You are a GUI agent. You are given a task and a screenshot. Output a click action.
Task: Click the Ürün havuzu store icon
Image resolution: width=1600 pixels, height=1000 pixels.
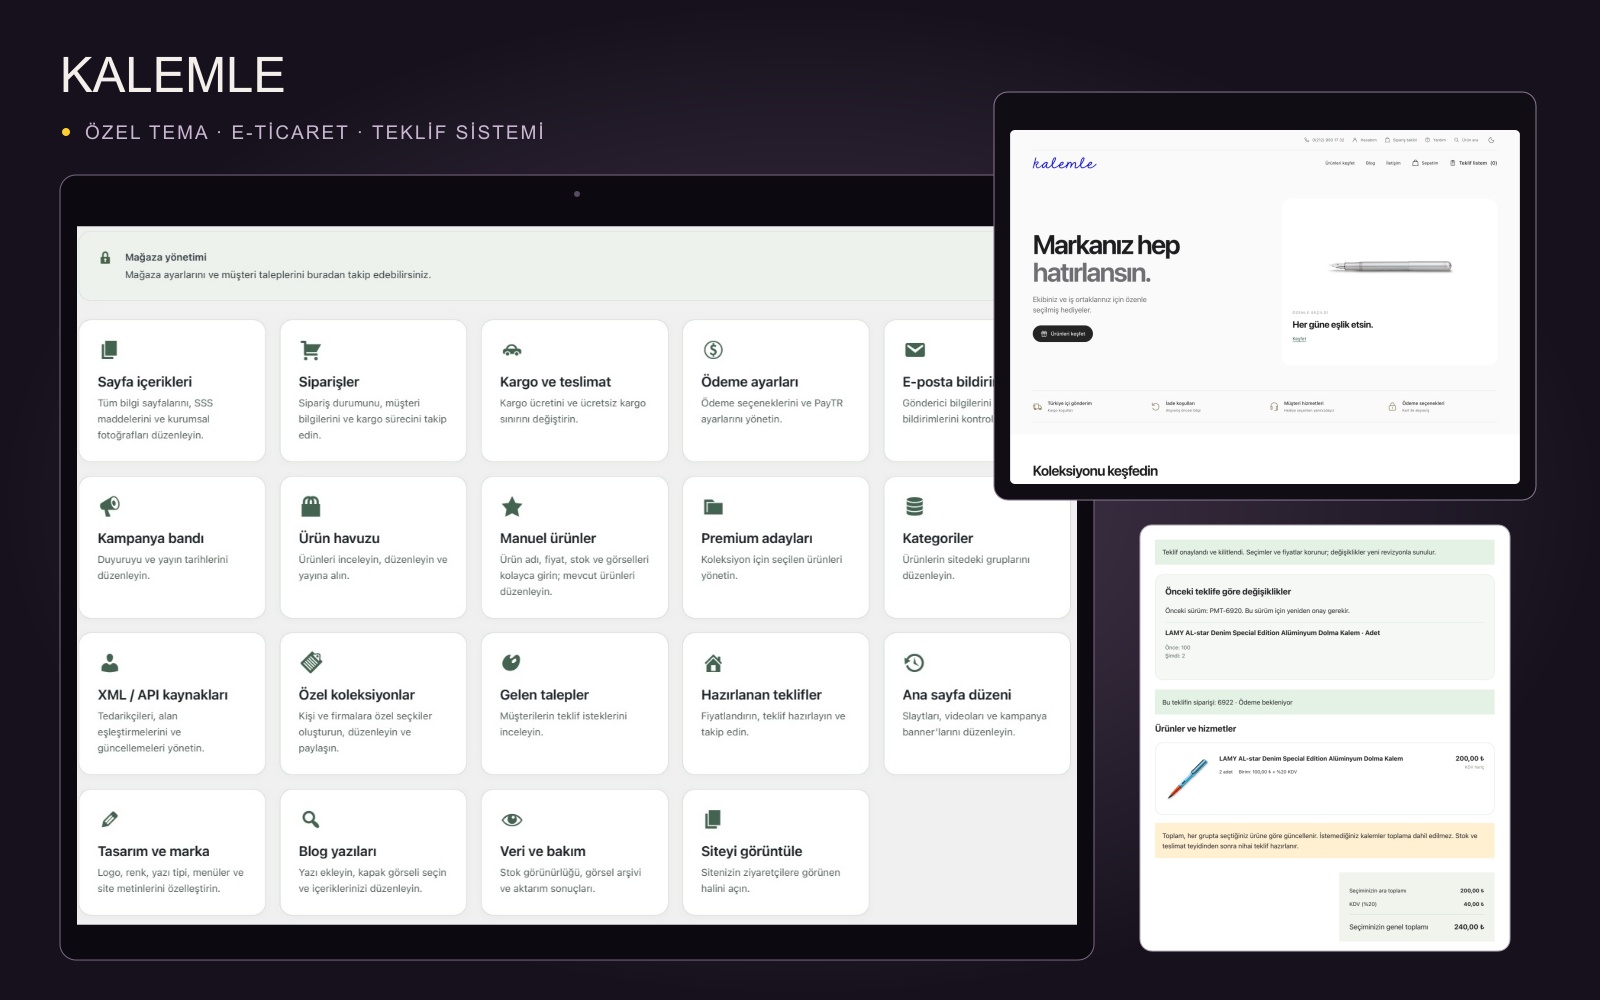click(x=311, y=506)
